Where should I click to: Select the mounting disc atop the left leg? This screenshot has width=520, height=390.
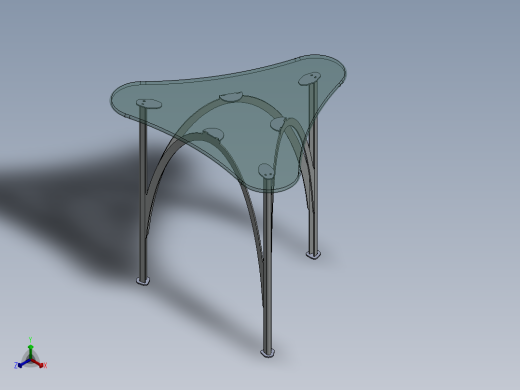[x=149, y=103]
